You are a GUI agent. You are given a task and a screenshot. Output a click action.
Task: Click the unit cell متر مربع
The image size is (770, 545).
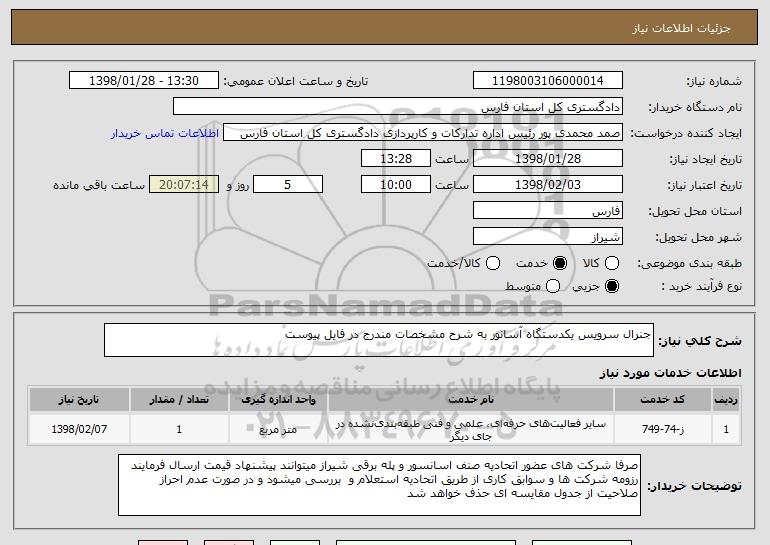(278, 429)
